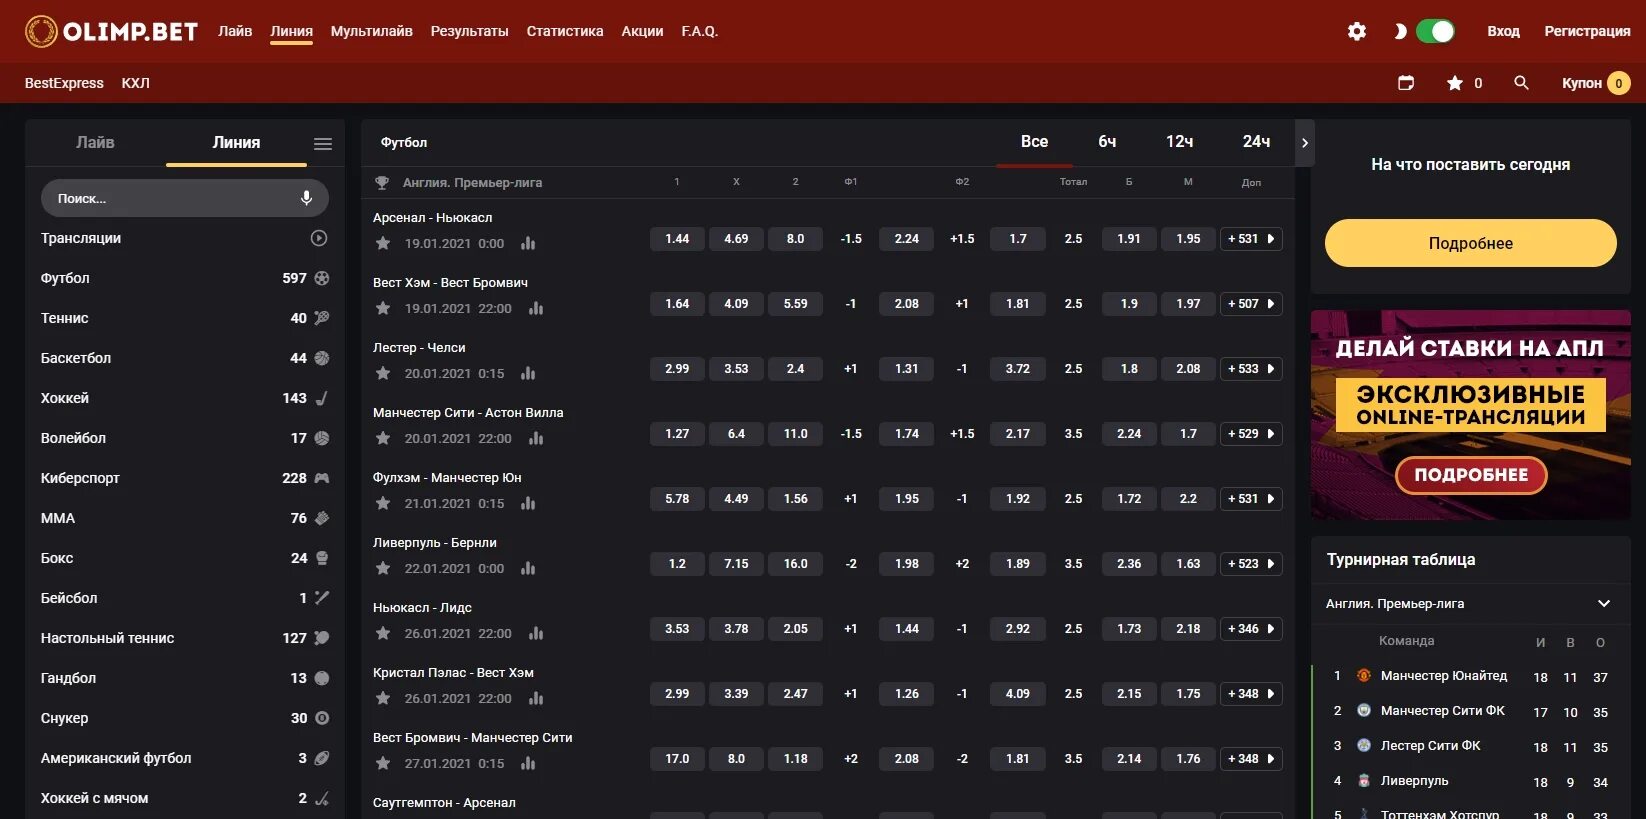Favorite the Вест Бромвич - Манчестер Сити match
This screenshot has width=1646, height=819.
coord(382,763)
